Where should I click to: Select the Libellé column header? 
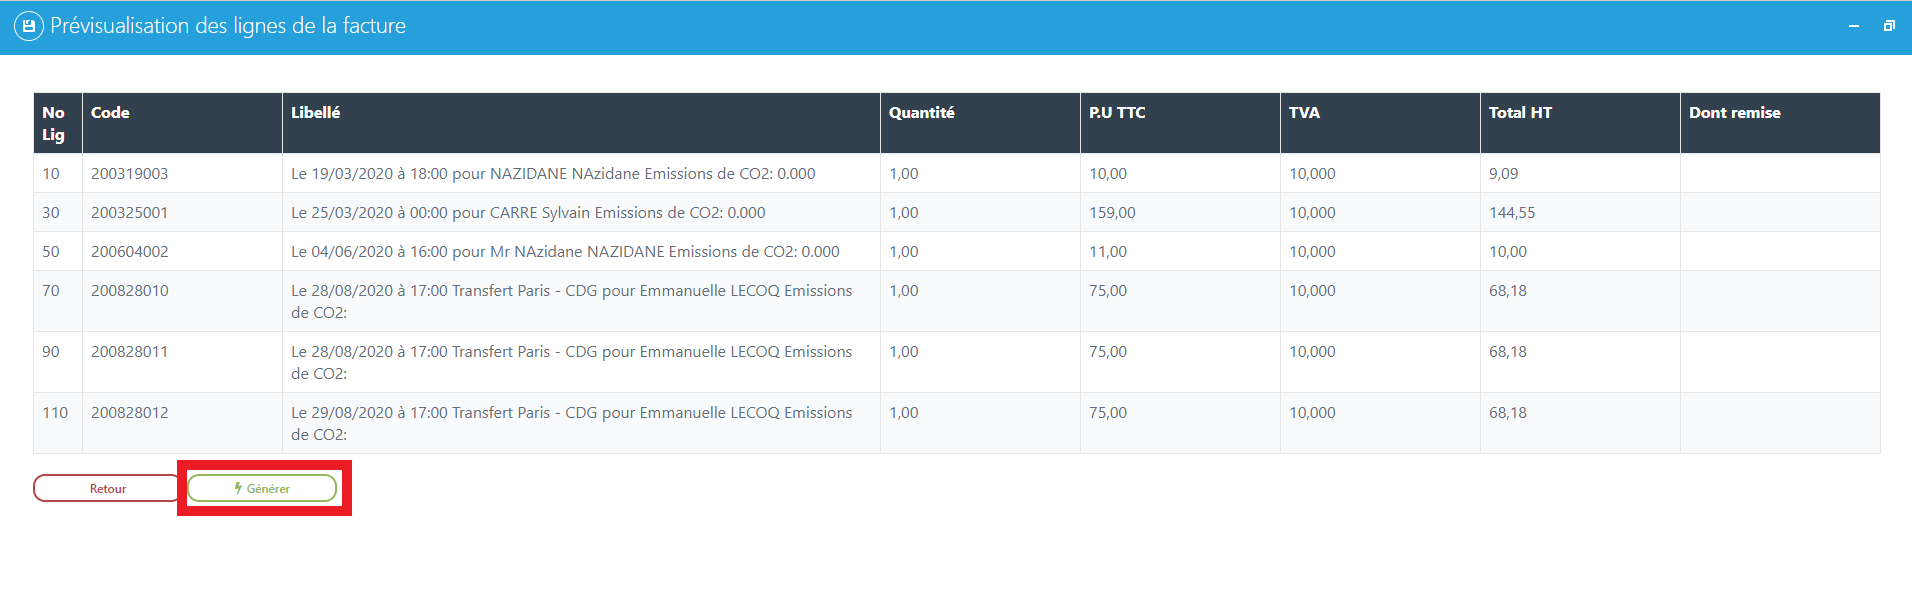click(x=315, y=113)
